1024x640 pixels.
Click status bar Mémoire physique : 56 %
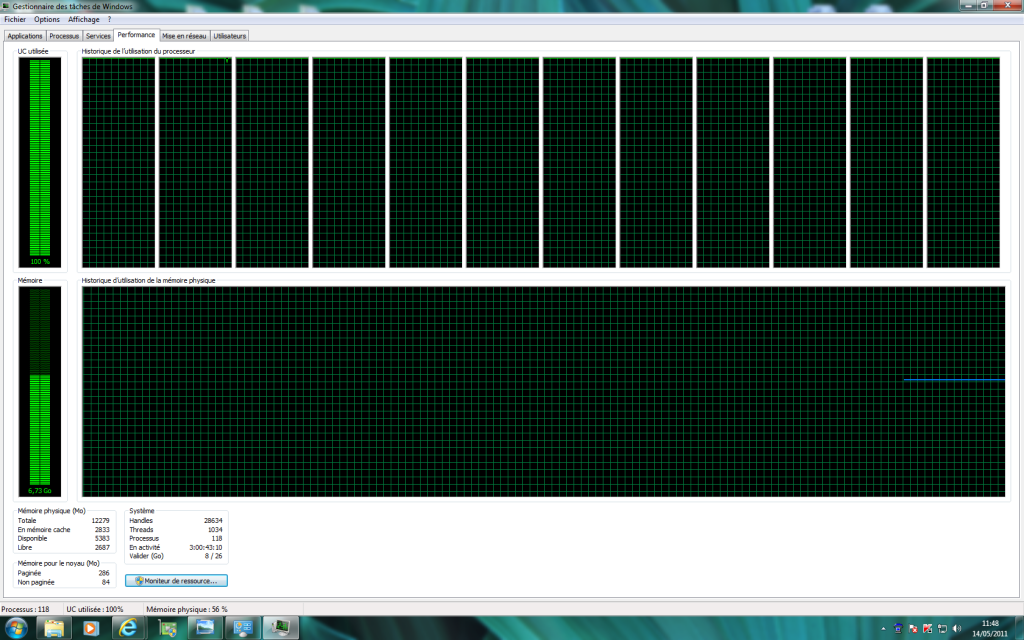coord(187,609)
